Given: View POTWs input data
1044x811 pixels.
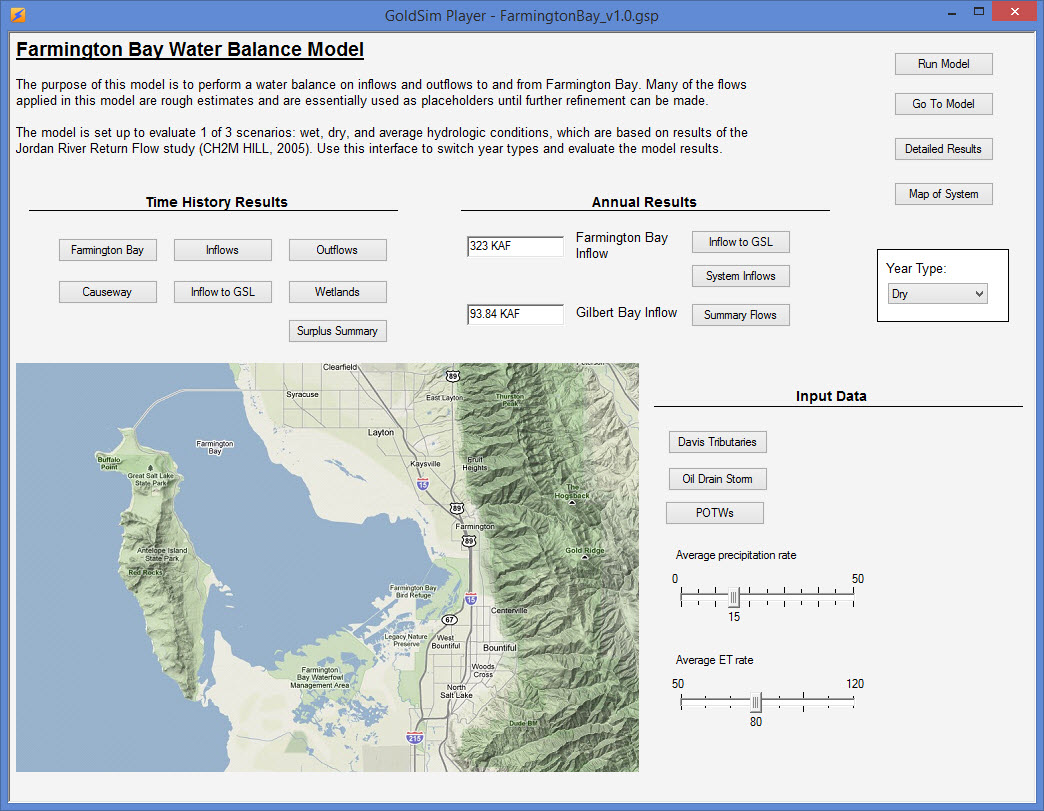Looking at the screenshot, I should [x=715, y=512].
